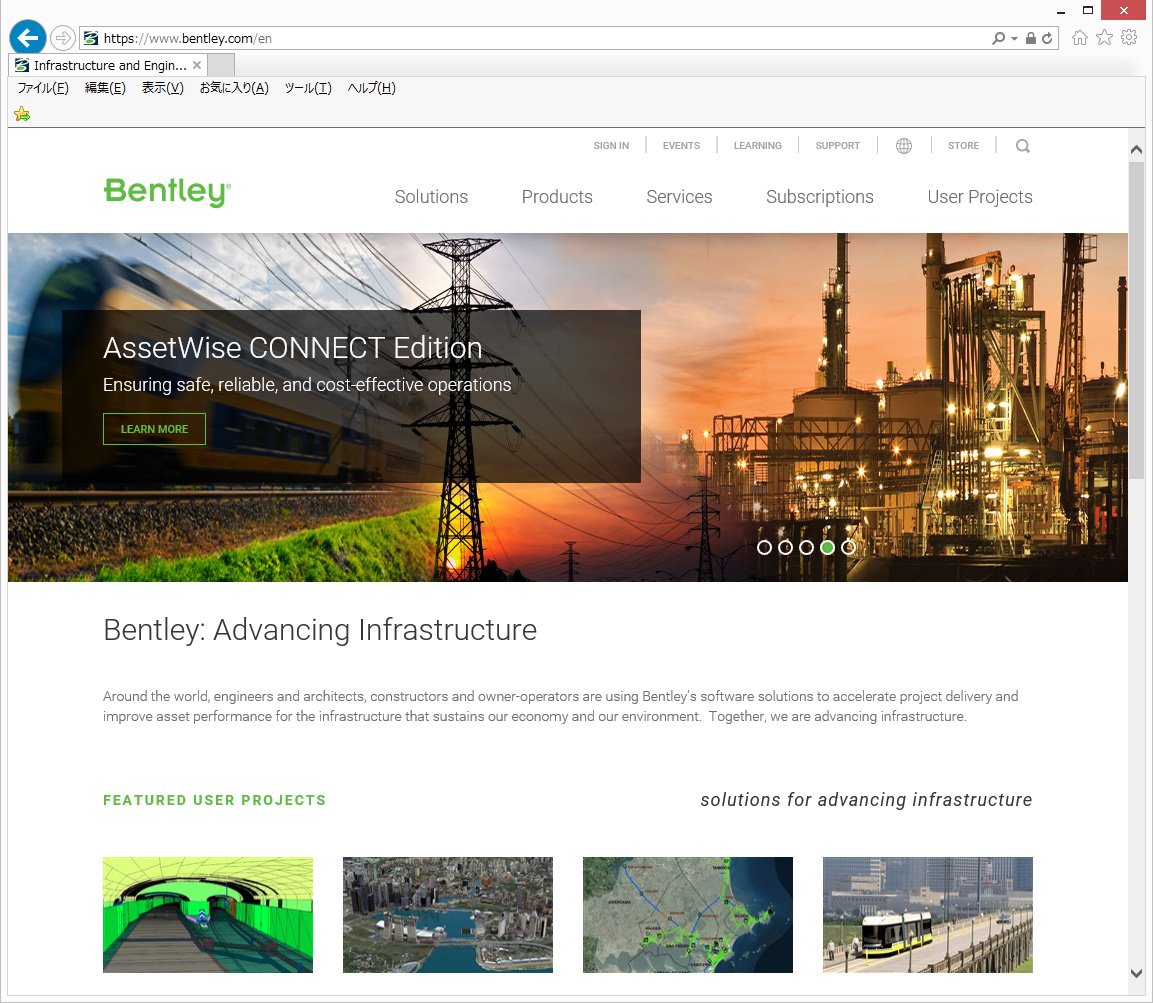Open Favorites with the star icon

[x=1104, y=38]
